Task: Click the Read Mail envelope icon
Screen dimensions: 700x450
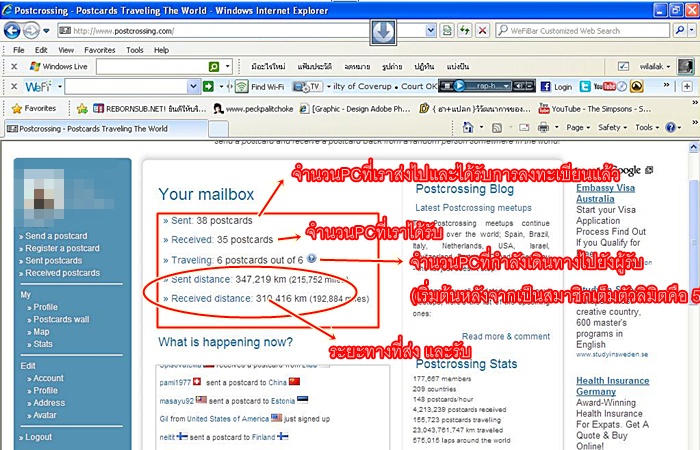Action: 524,128
